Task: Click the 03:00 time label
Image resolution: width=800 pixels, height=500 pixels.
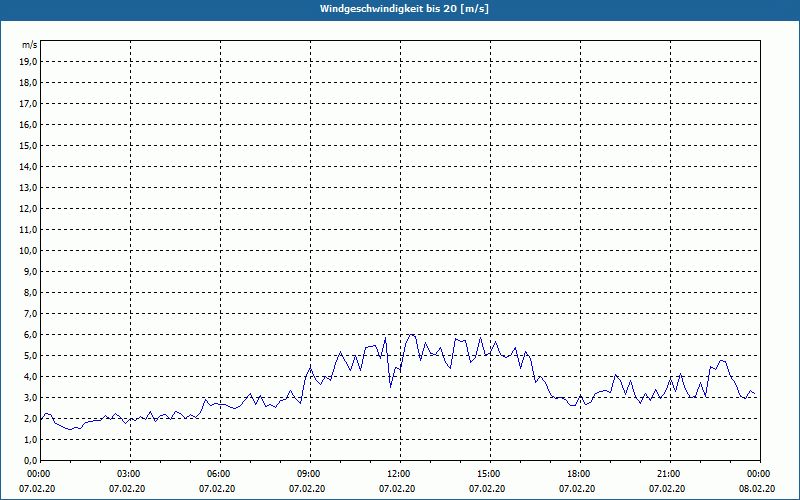Action: click(x=131, y=474)
